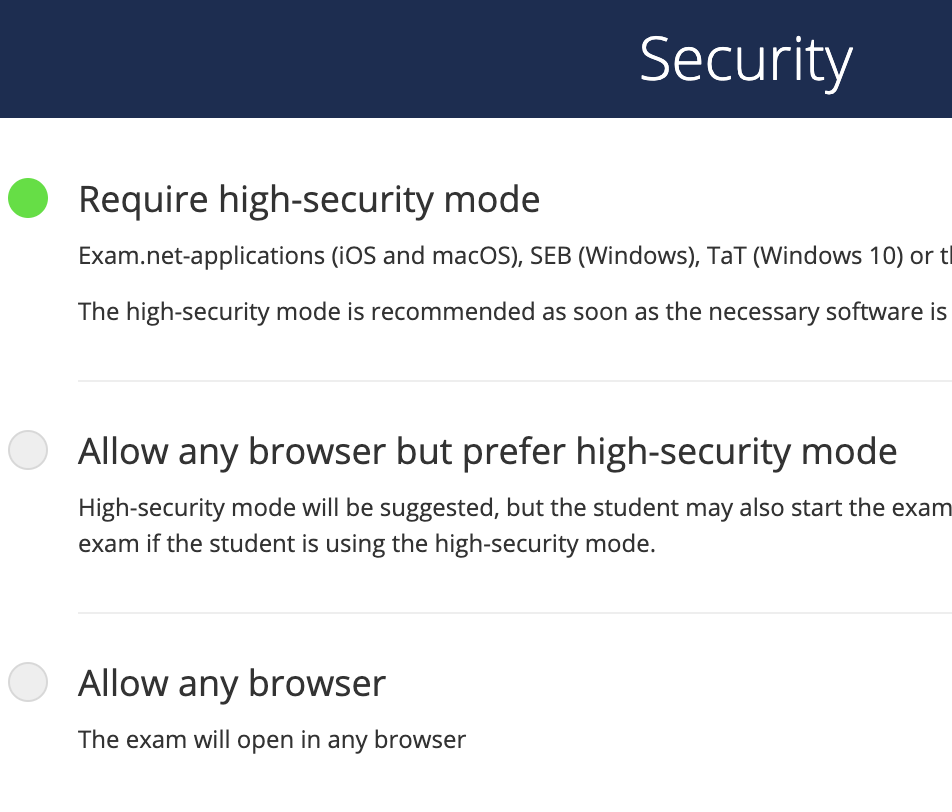Click the line 'exam if the student is using'
Image resolution: width=952 pixels, height=812 pixels.
(x=366, y=546)
